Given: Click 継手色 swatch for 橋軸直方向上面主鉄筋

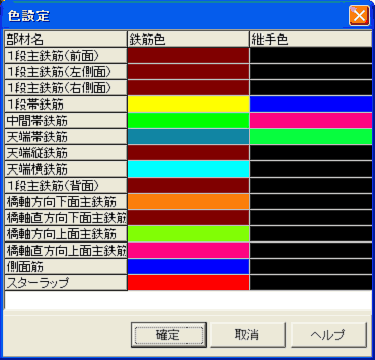Looking at the screenshot, I should click(x=311, y=250).
